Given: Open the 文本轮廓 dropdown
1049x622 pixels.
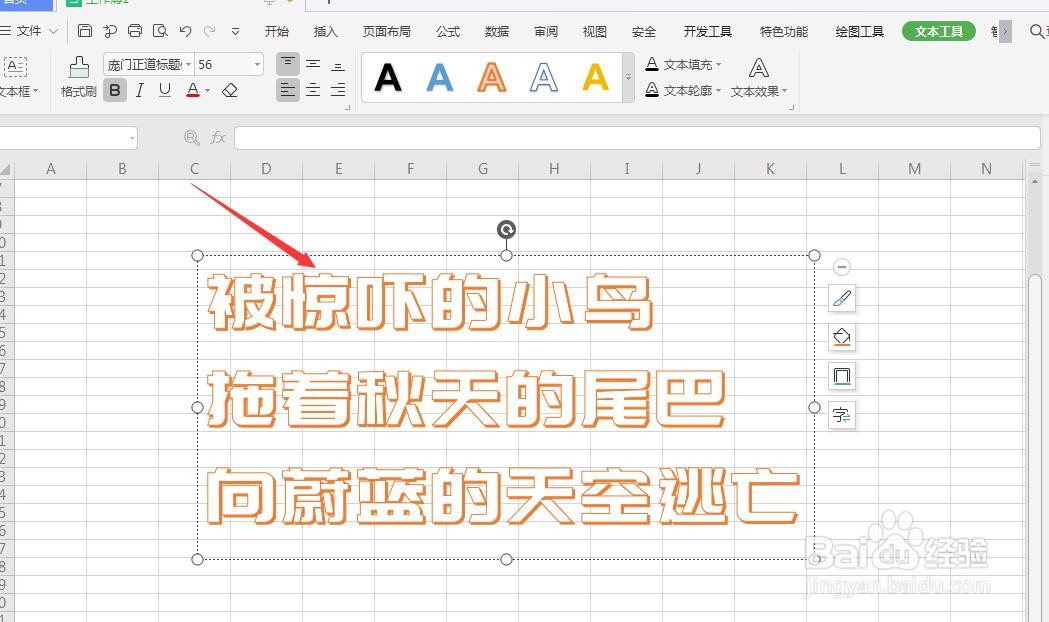Looking at the screenshot, I should 684,90.
